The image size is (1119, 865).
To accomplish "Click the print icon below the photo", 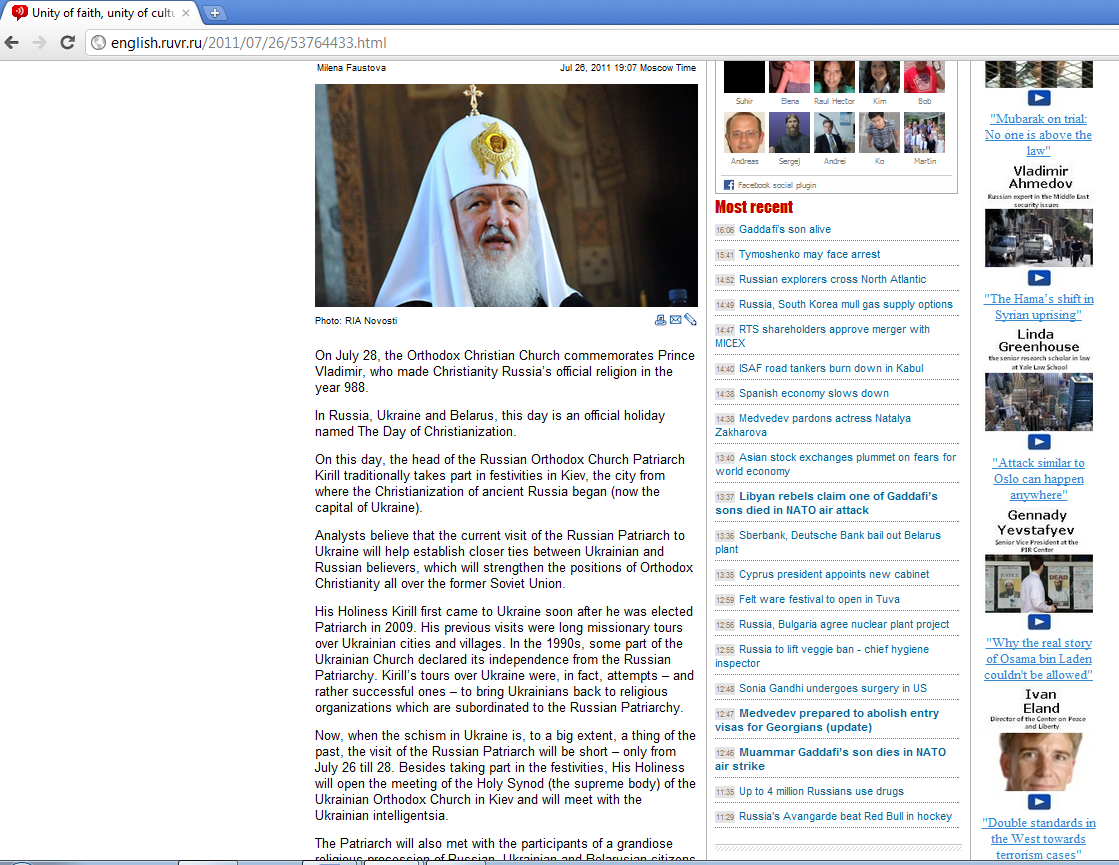I will [x=660, y=320].
